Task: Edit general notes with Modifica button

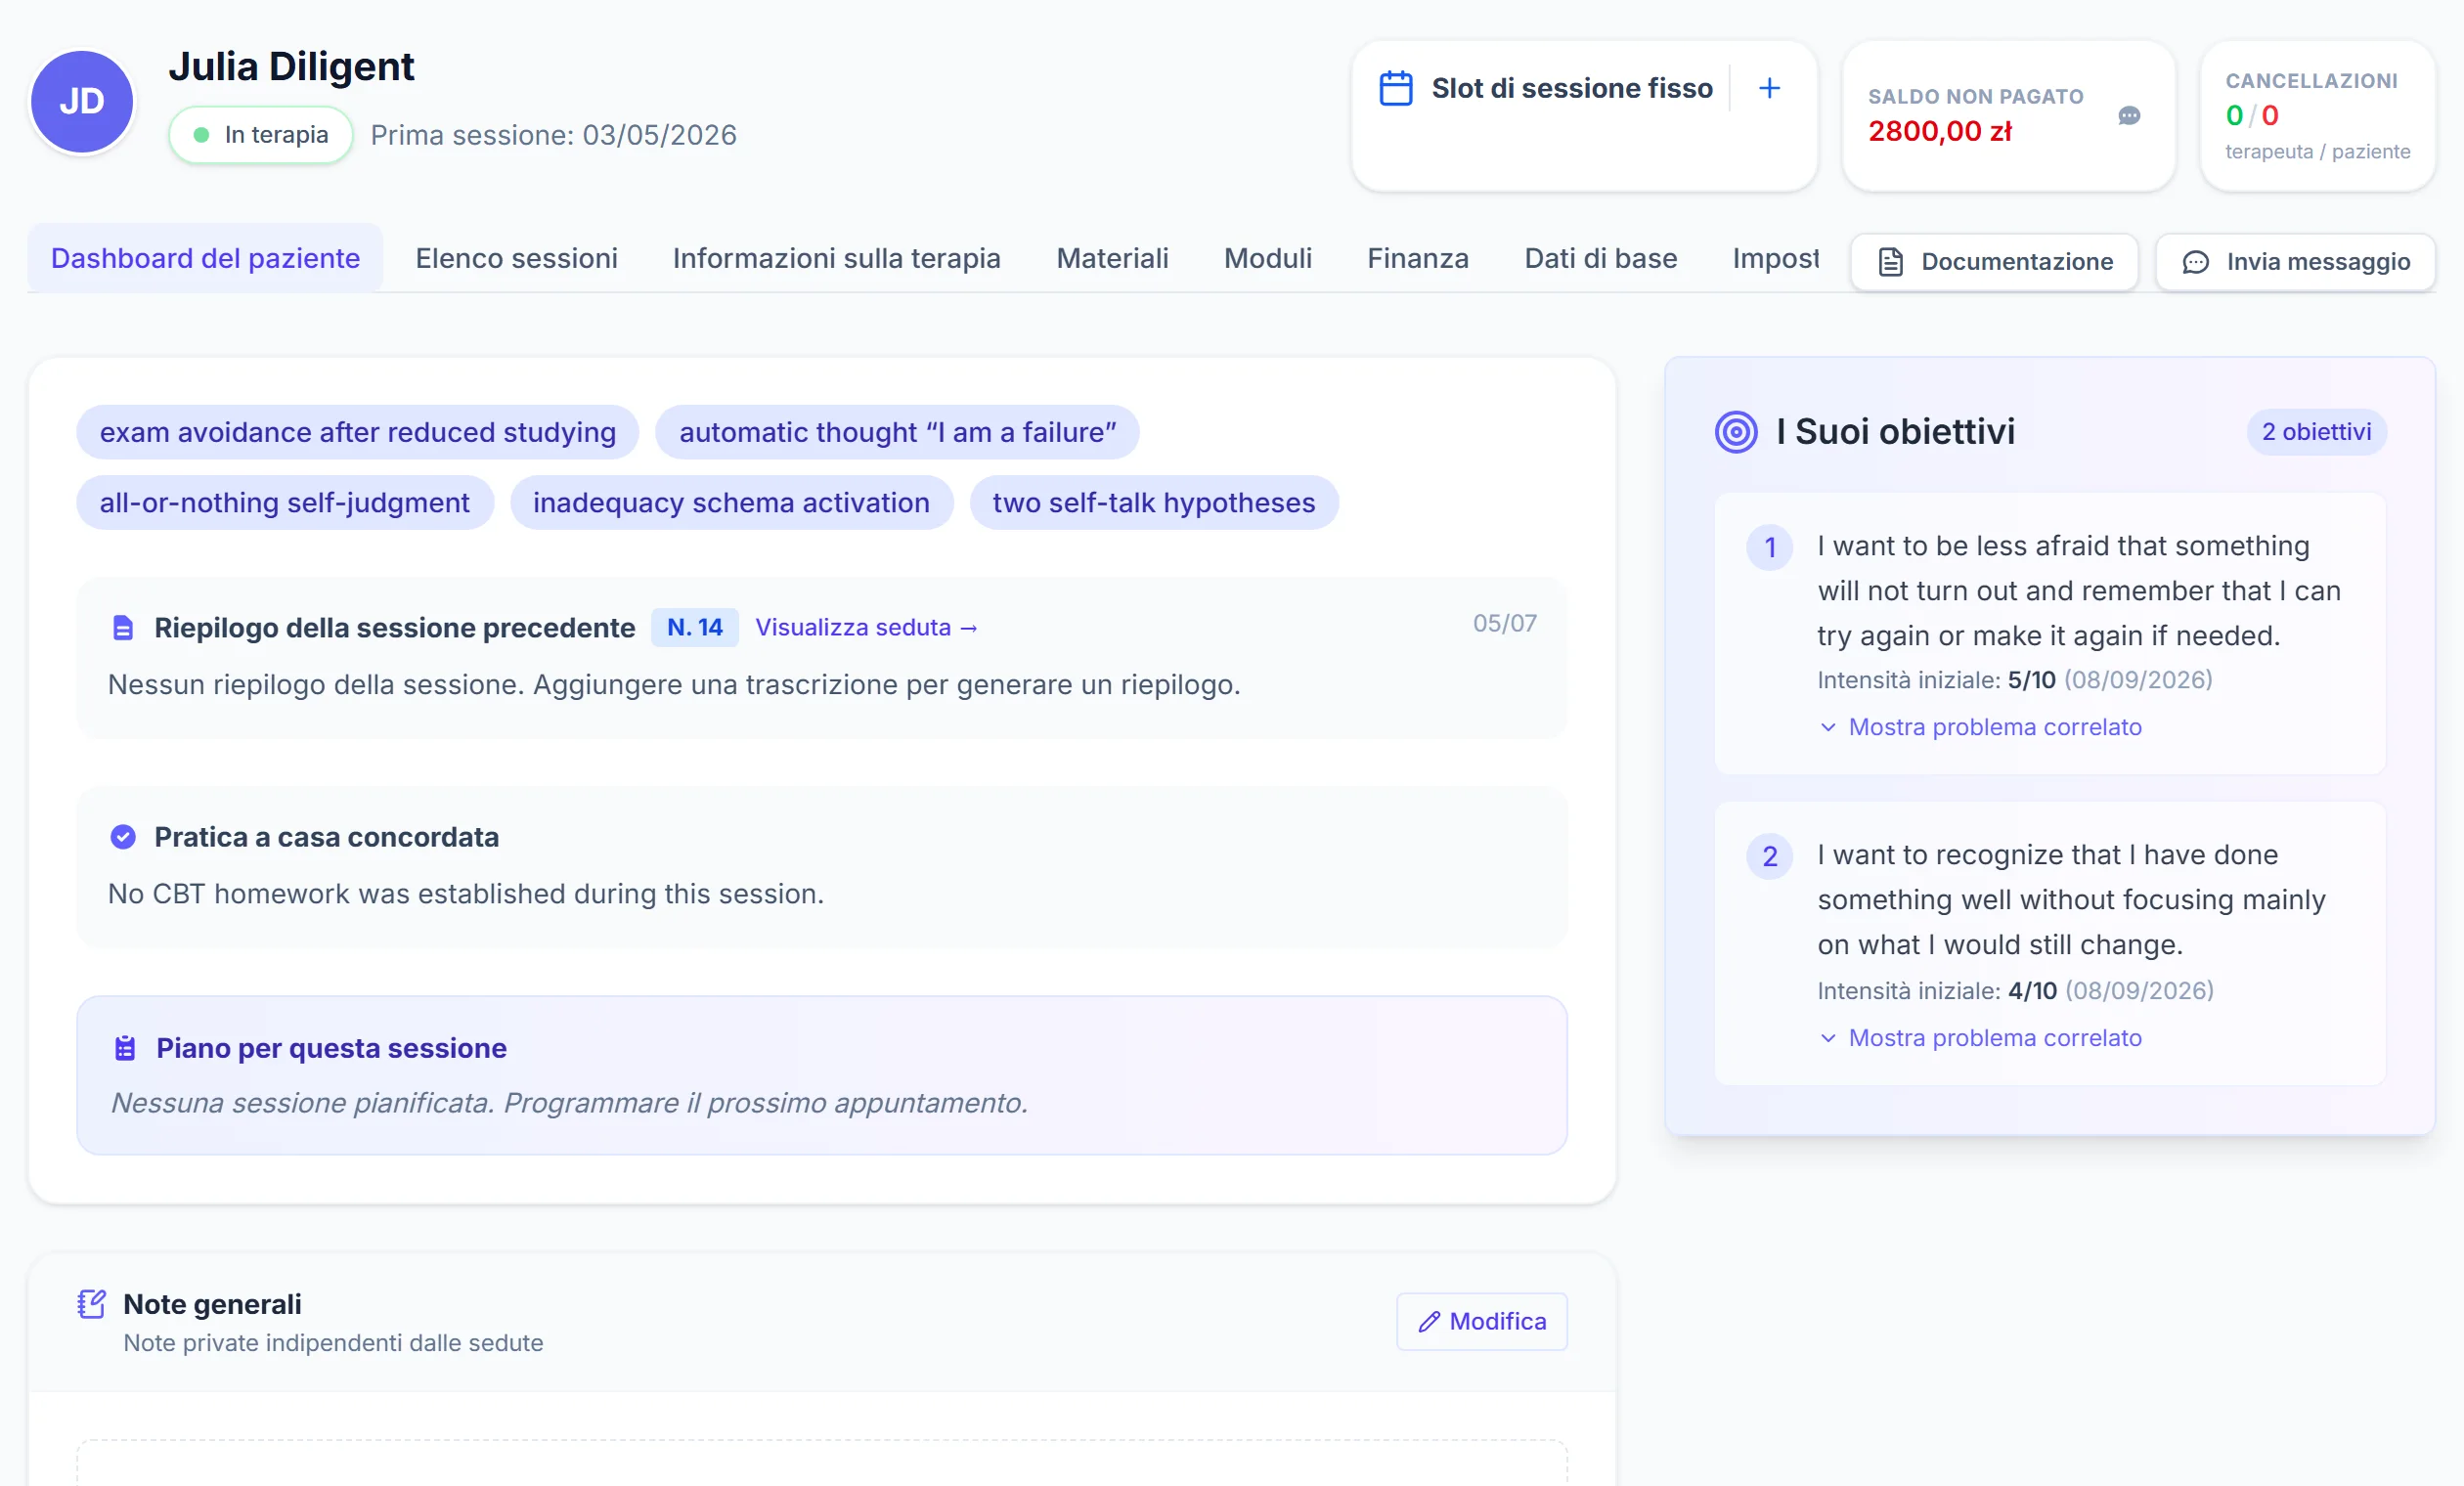Action: click(1481, 1321)
